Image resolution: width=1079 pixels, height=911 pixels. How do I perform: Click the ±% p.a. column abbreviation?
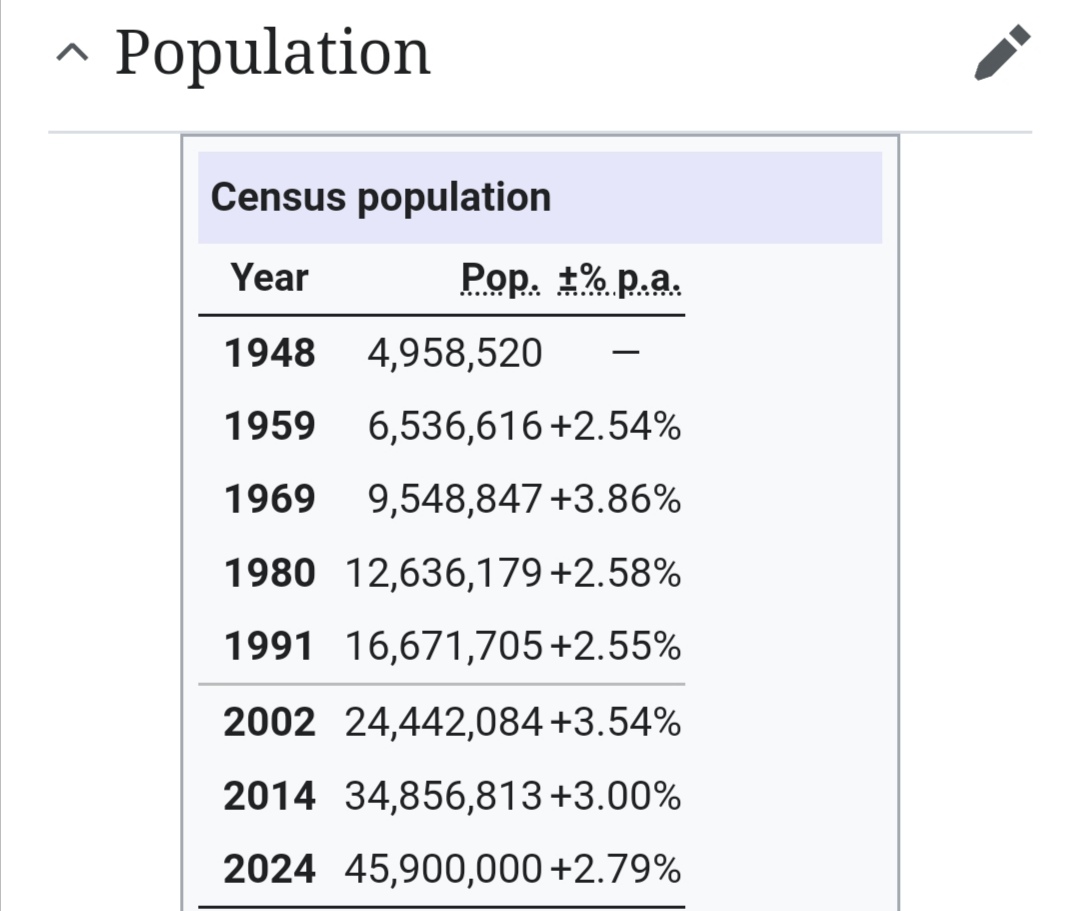pyautogui.click(x=619, y=278)
